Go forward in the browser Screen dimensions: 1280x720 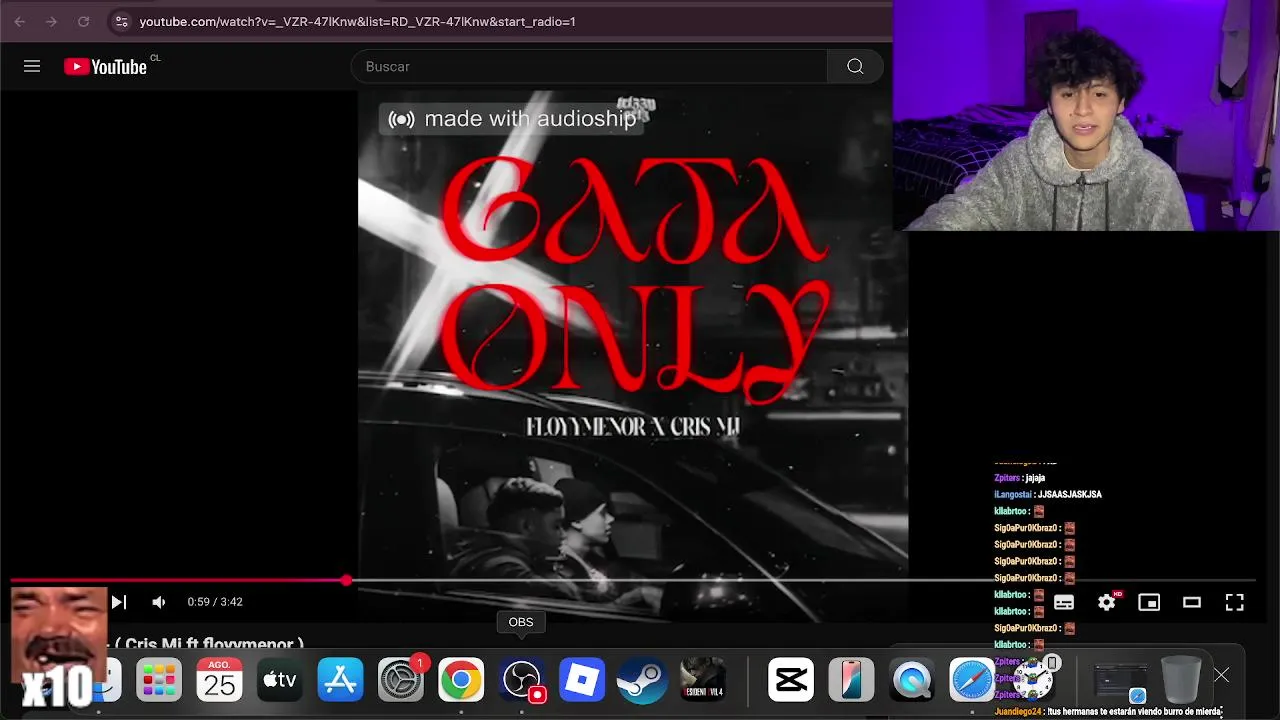coord(52,21)
